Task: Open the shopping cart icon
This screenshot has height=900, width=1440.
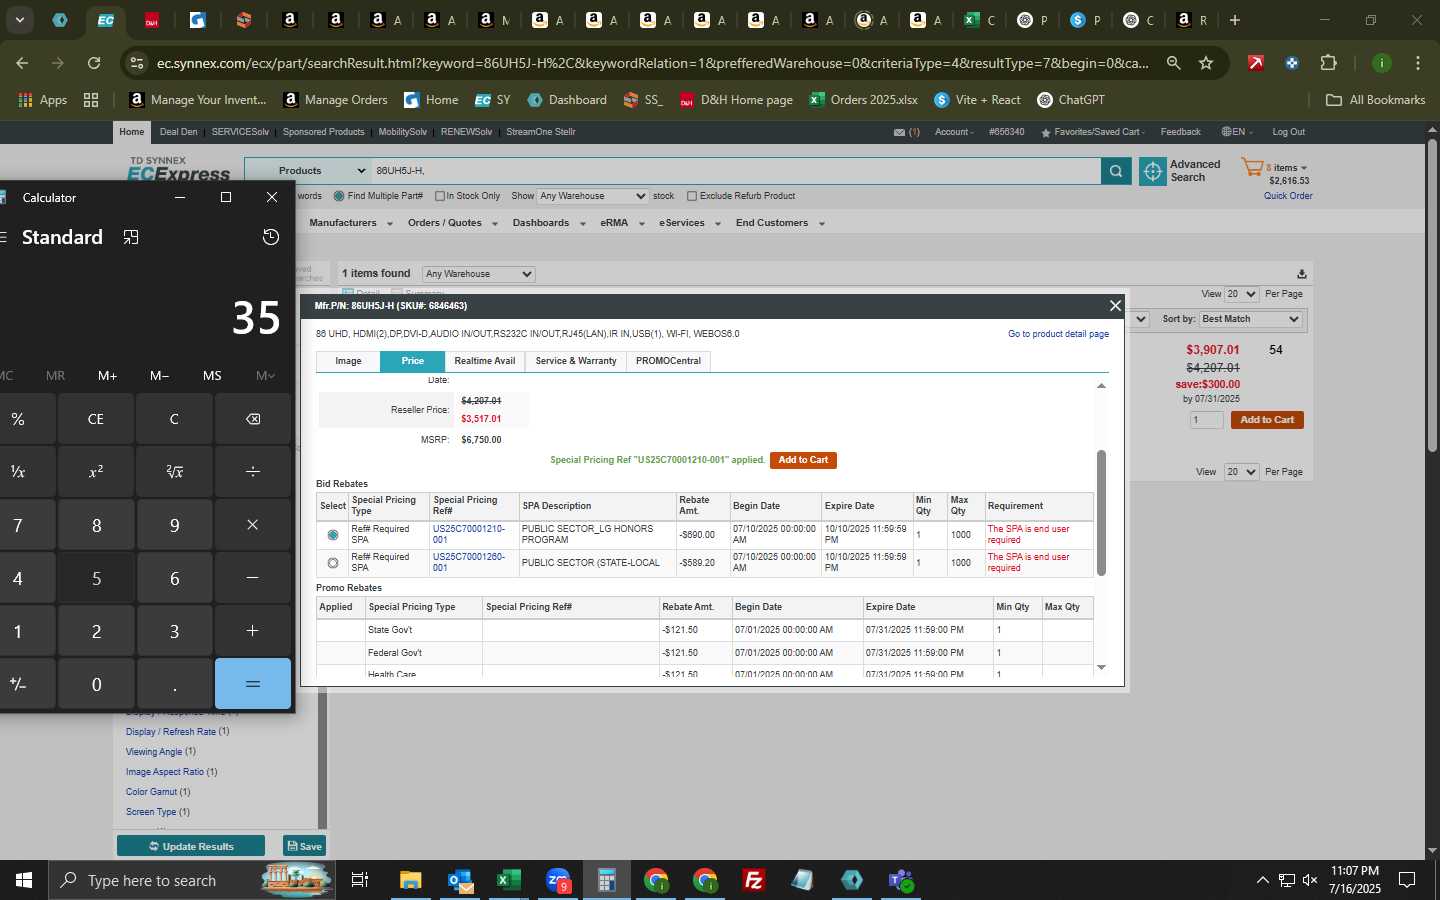Action: coord(1252,167)
